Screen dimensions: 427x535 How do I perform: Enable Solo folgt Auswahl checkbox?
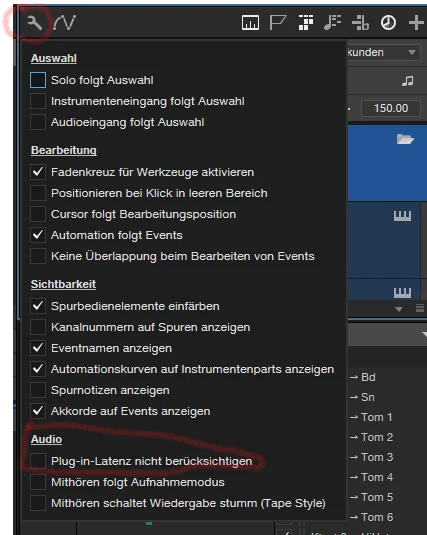coord(38,80)
